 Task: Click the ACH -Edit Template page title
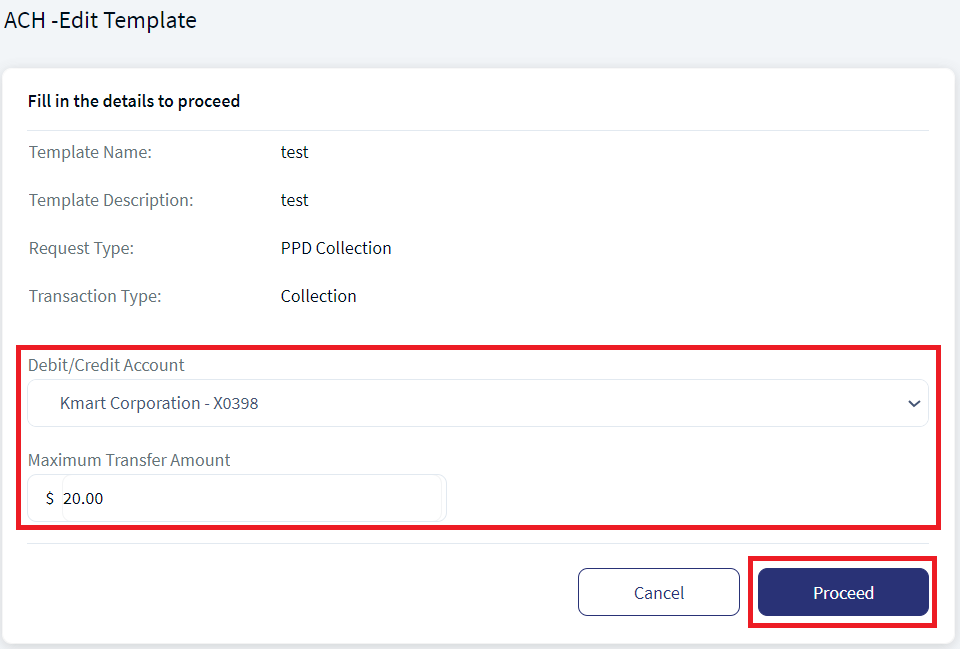click(x=100, y=20)
